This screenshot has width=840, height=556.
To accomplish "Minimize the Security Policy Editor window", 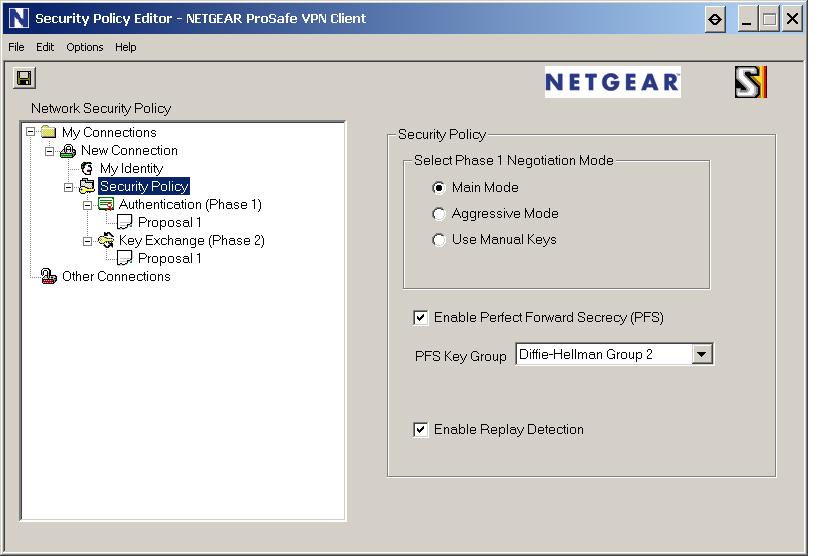I will (746, 20).
